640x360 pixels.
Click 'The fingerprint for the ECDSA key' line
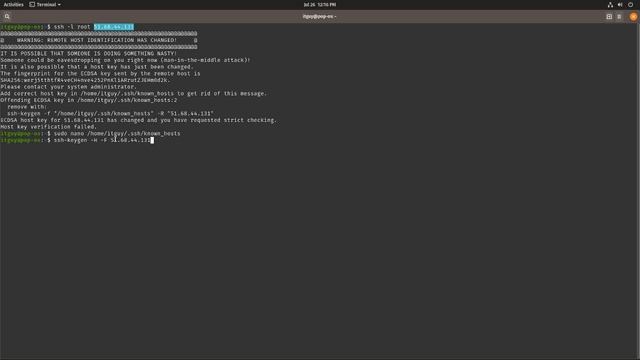pyautogui.click(x=100, y=73)
